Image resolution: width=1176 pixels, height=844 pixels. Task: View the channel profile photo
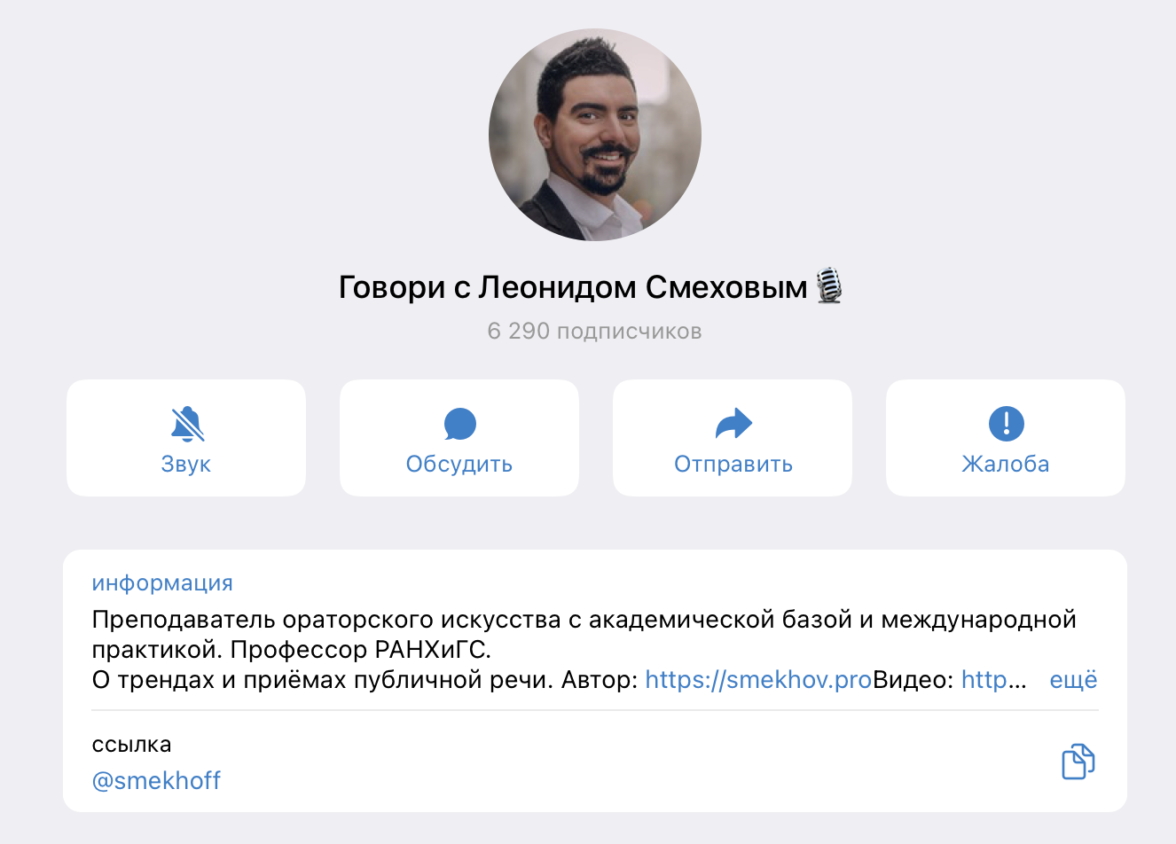click(x=596, y=135)
